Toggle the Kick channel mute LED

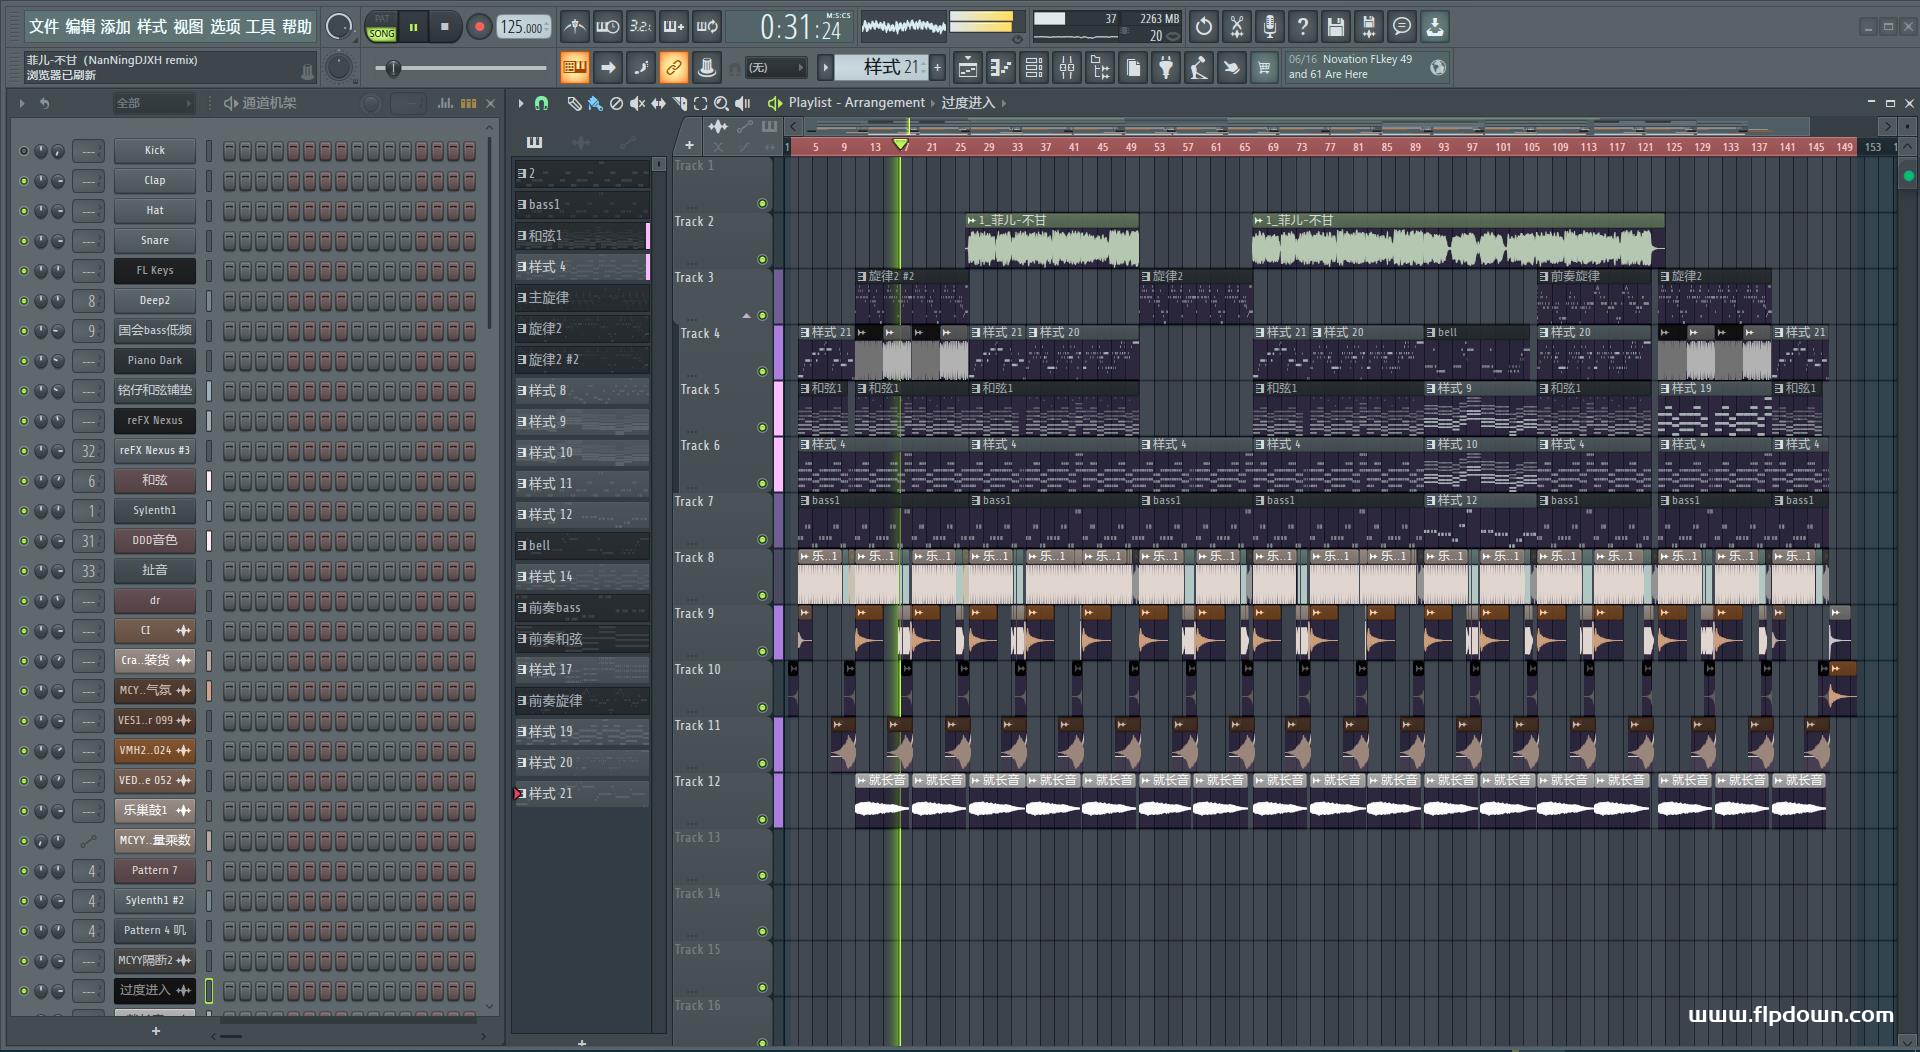tap(24, 151)
